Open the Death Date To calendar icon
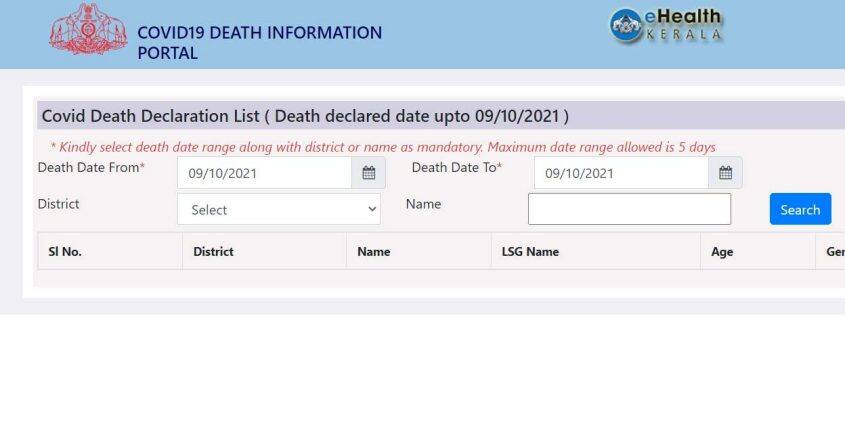Viewport: 845px width, 440px height. point(725,173)
